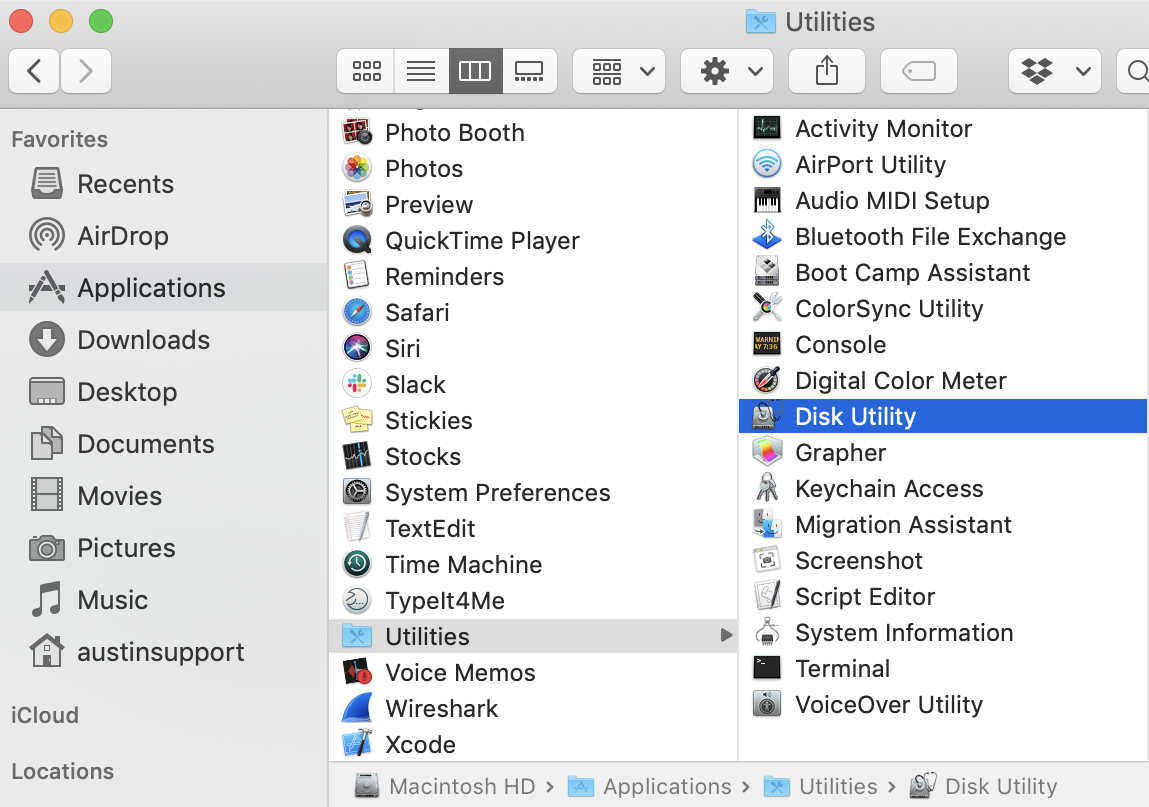Select the Xcode app icon
Screen dimensions: 1149x807
(x=357, y=744)
